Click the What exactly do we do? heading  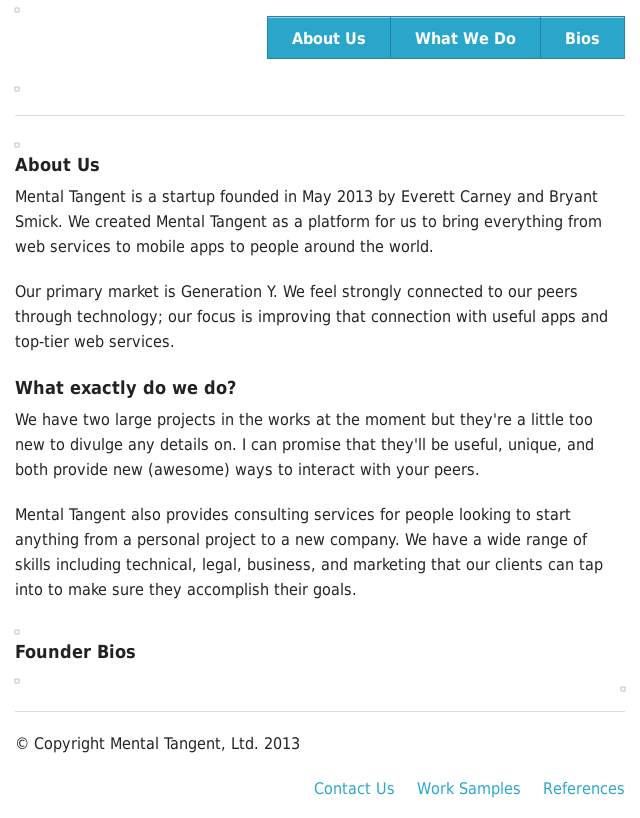click(125, 388)
